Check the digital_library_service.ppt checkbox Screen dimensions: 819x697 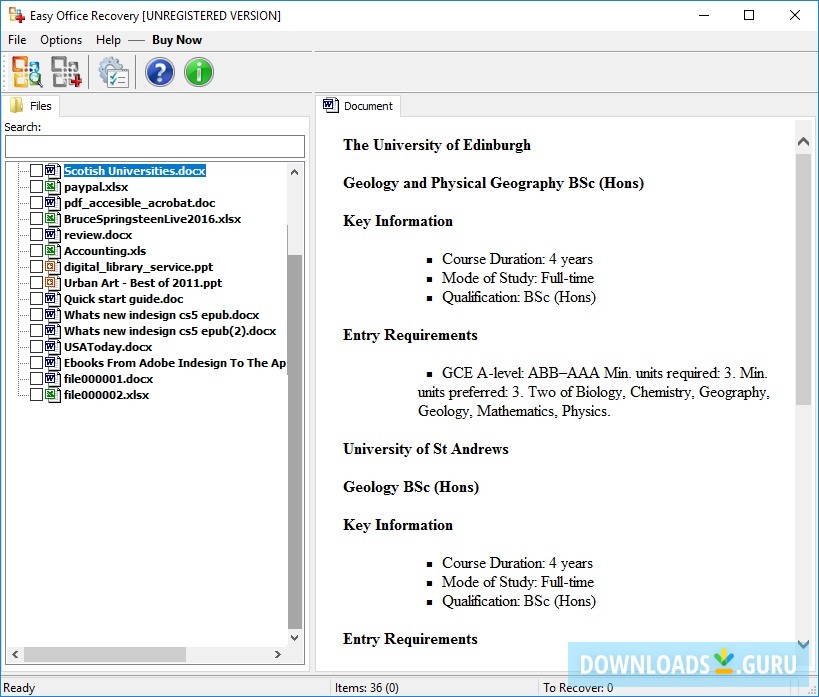36,266
